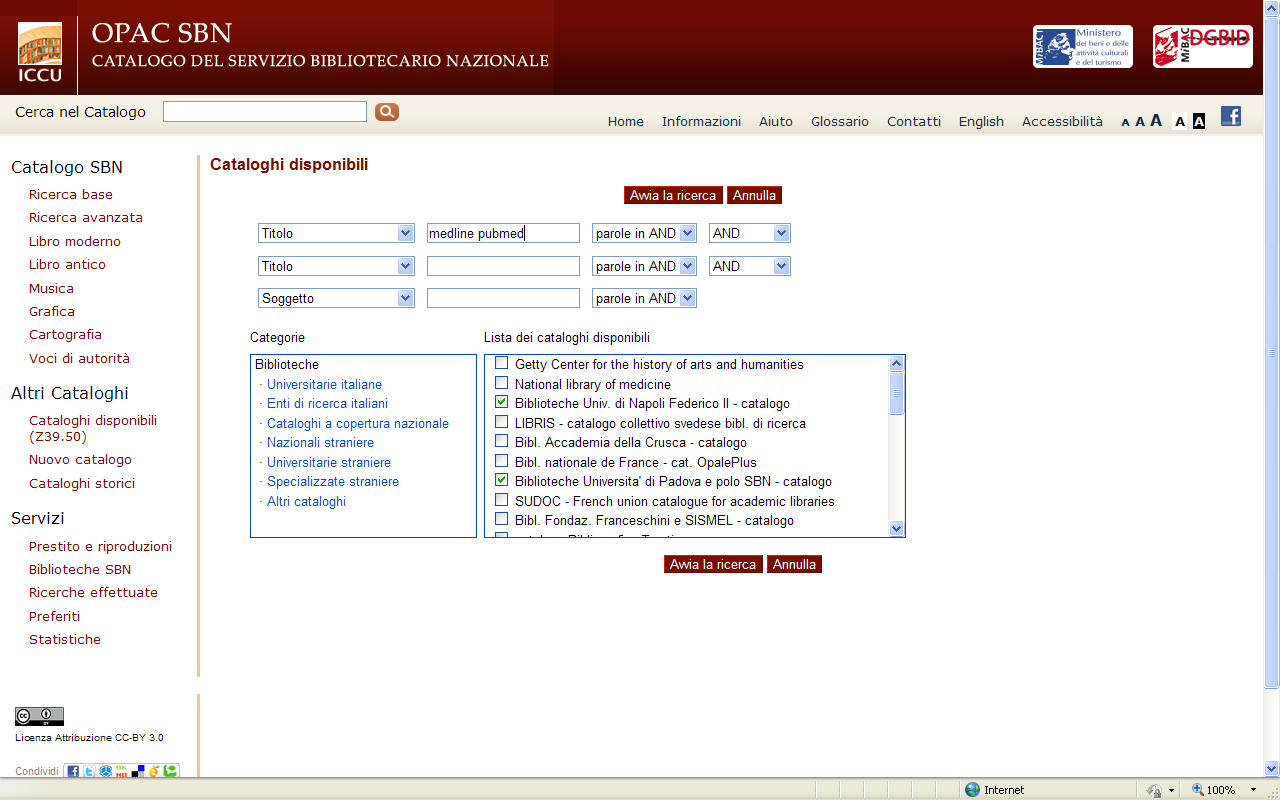Share on Facebook from the Condividi bar
Screen dimensions: 1280x800
click(x=73, y=771)
